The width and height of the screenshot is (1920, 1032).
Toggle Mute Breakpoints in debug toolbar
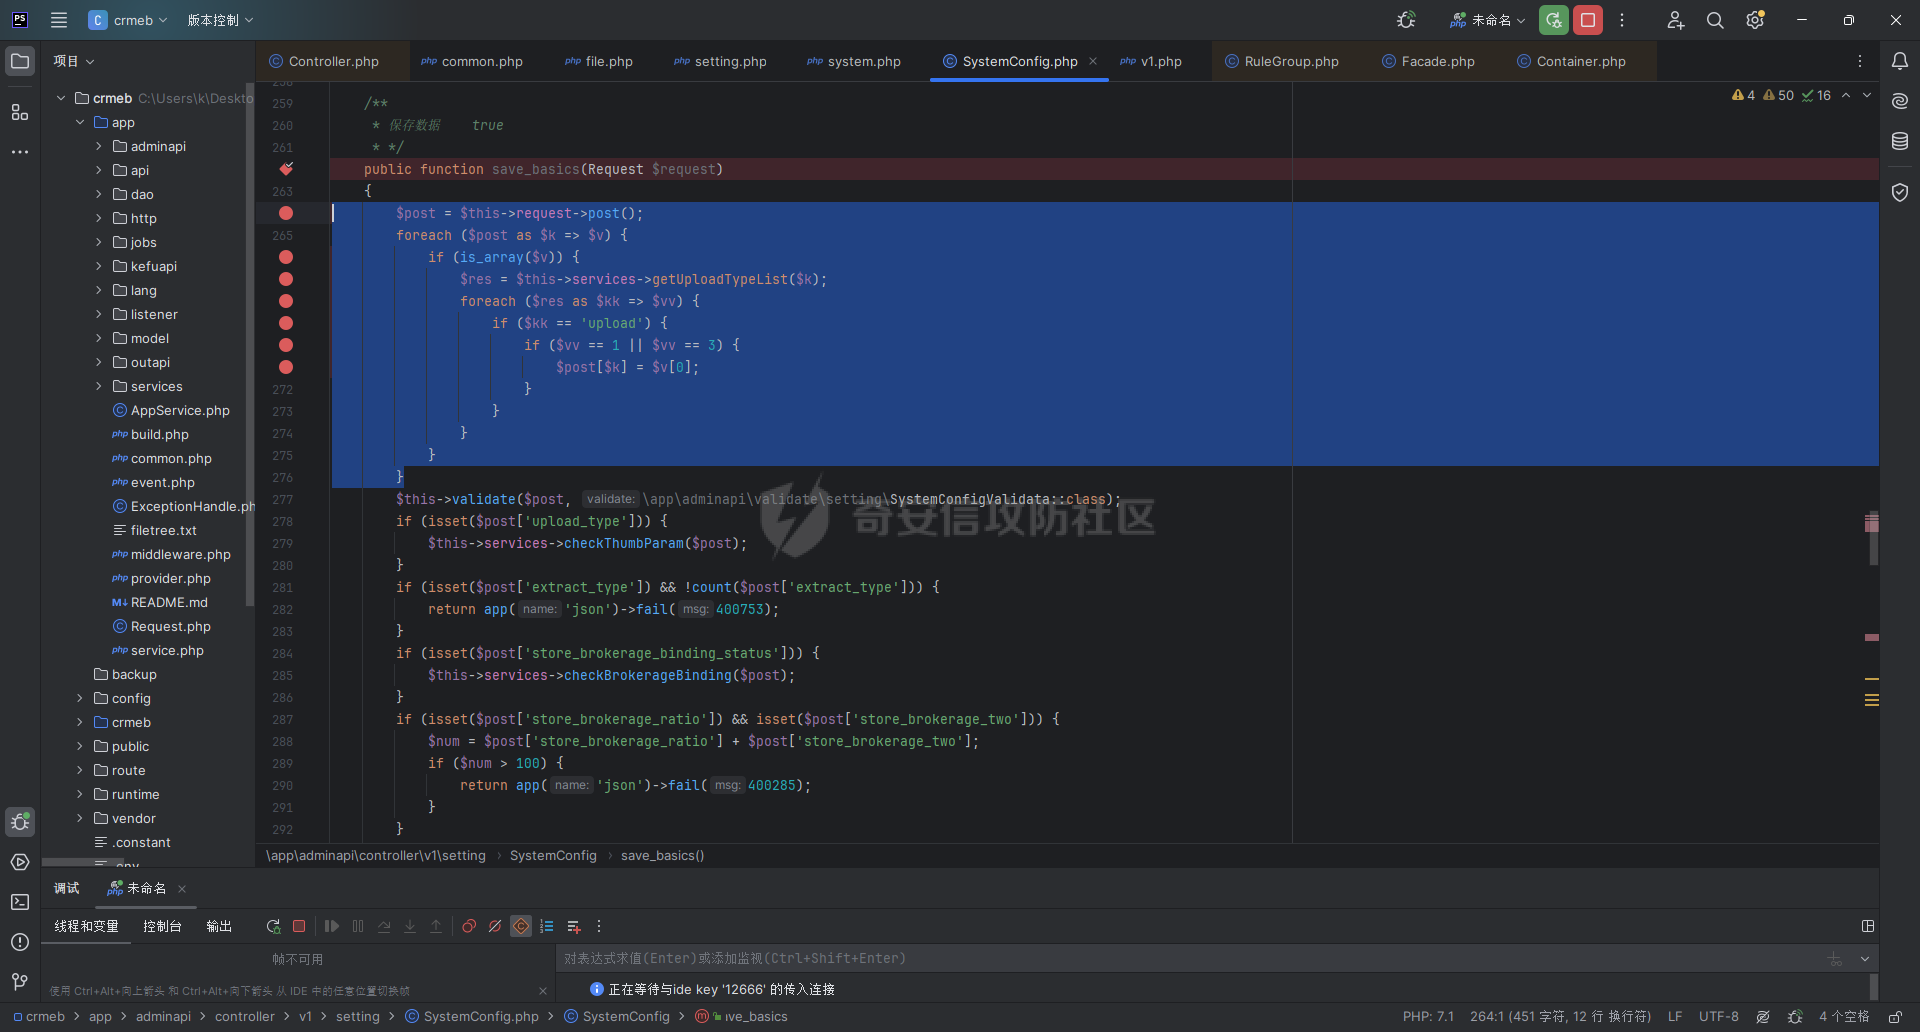[x=495, y=926]
